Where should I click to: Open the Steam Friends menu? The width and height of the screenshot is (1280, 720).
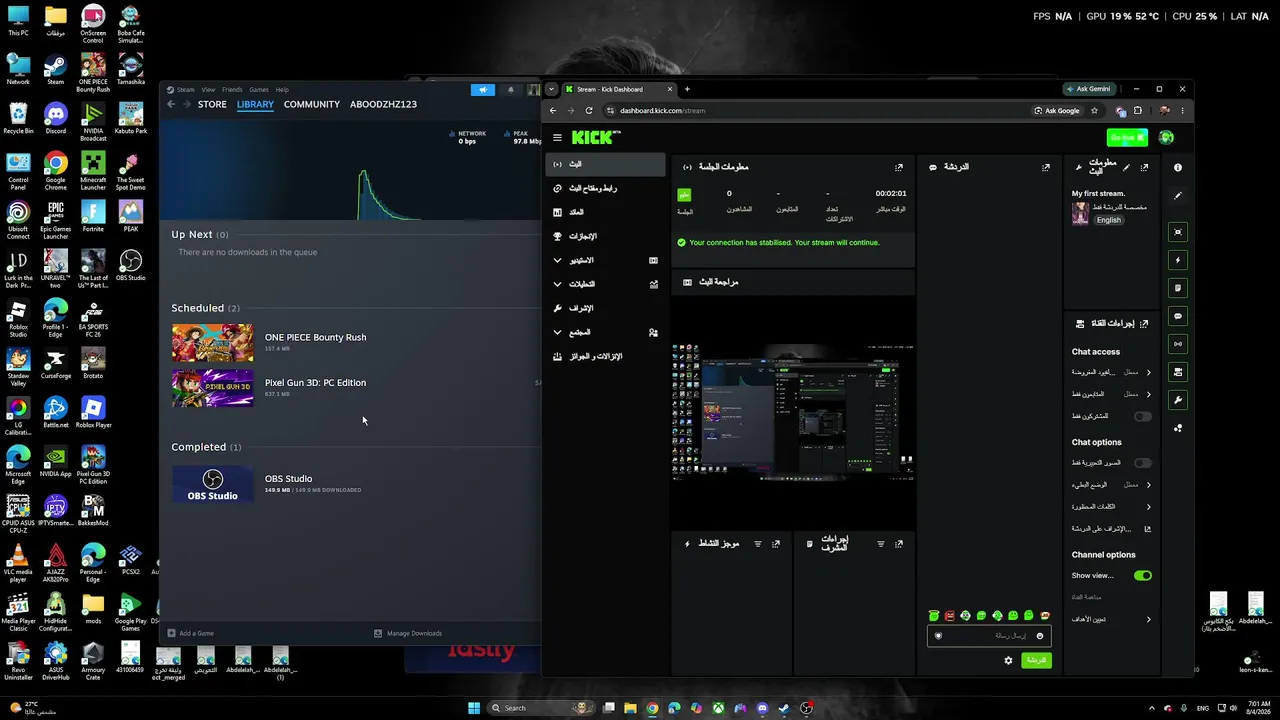[x=232, y=90]
